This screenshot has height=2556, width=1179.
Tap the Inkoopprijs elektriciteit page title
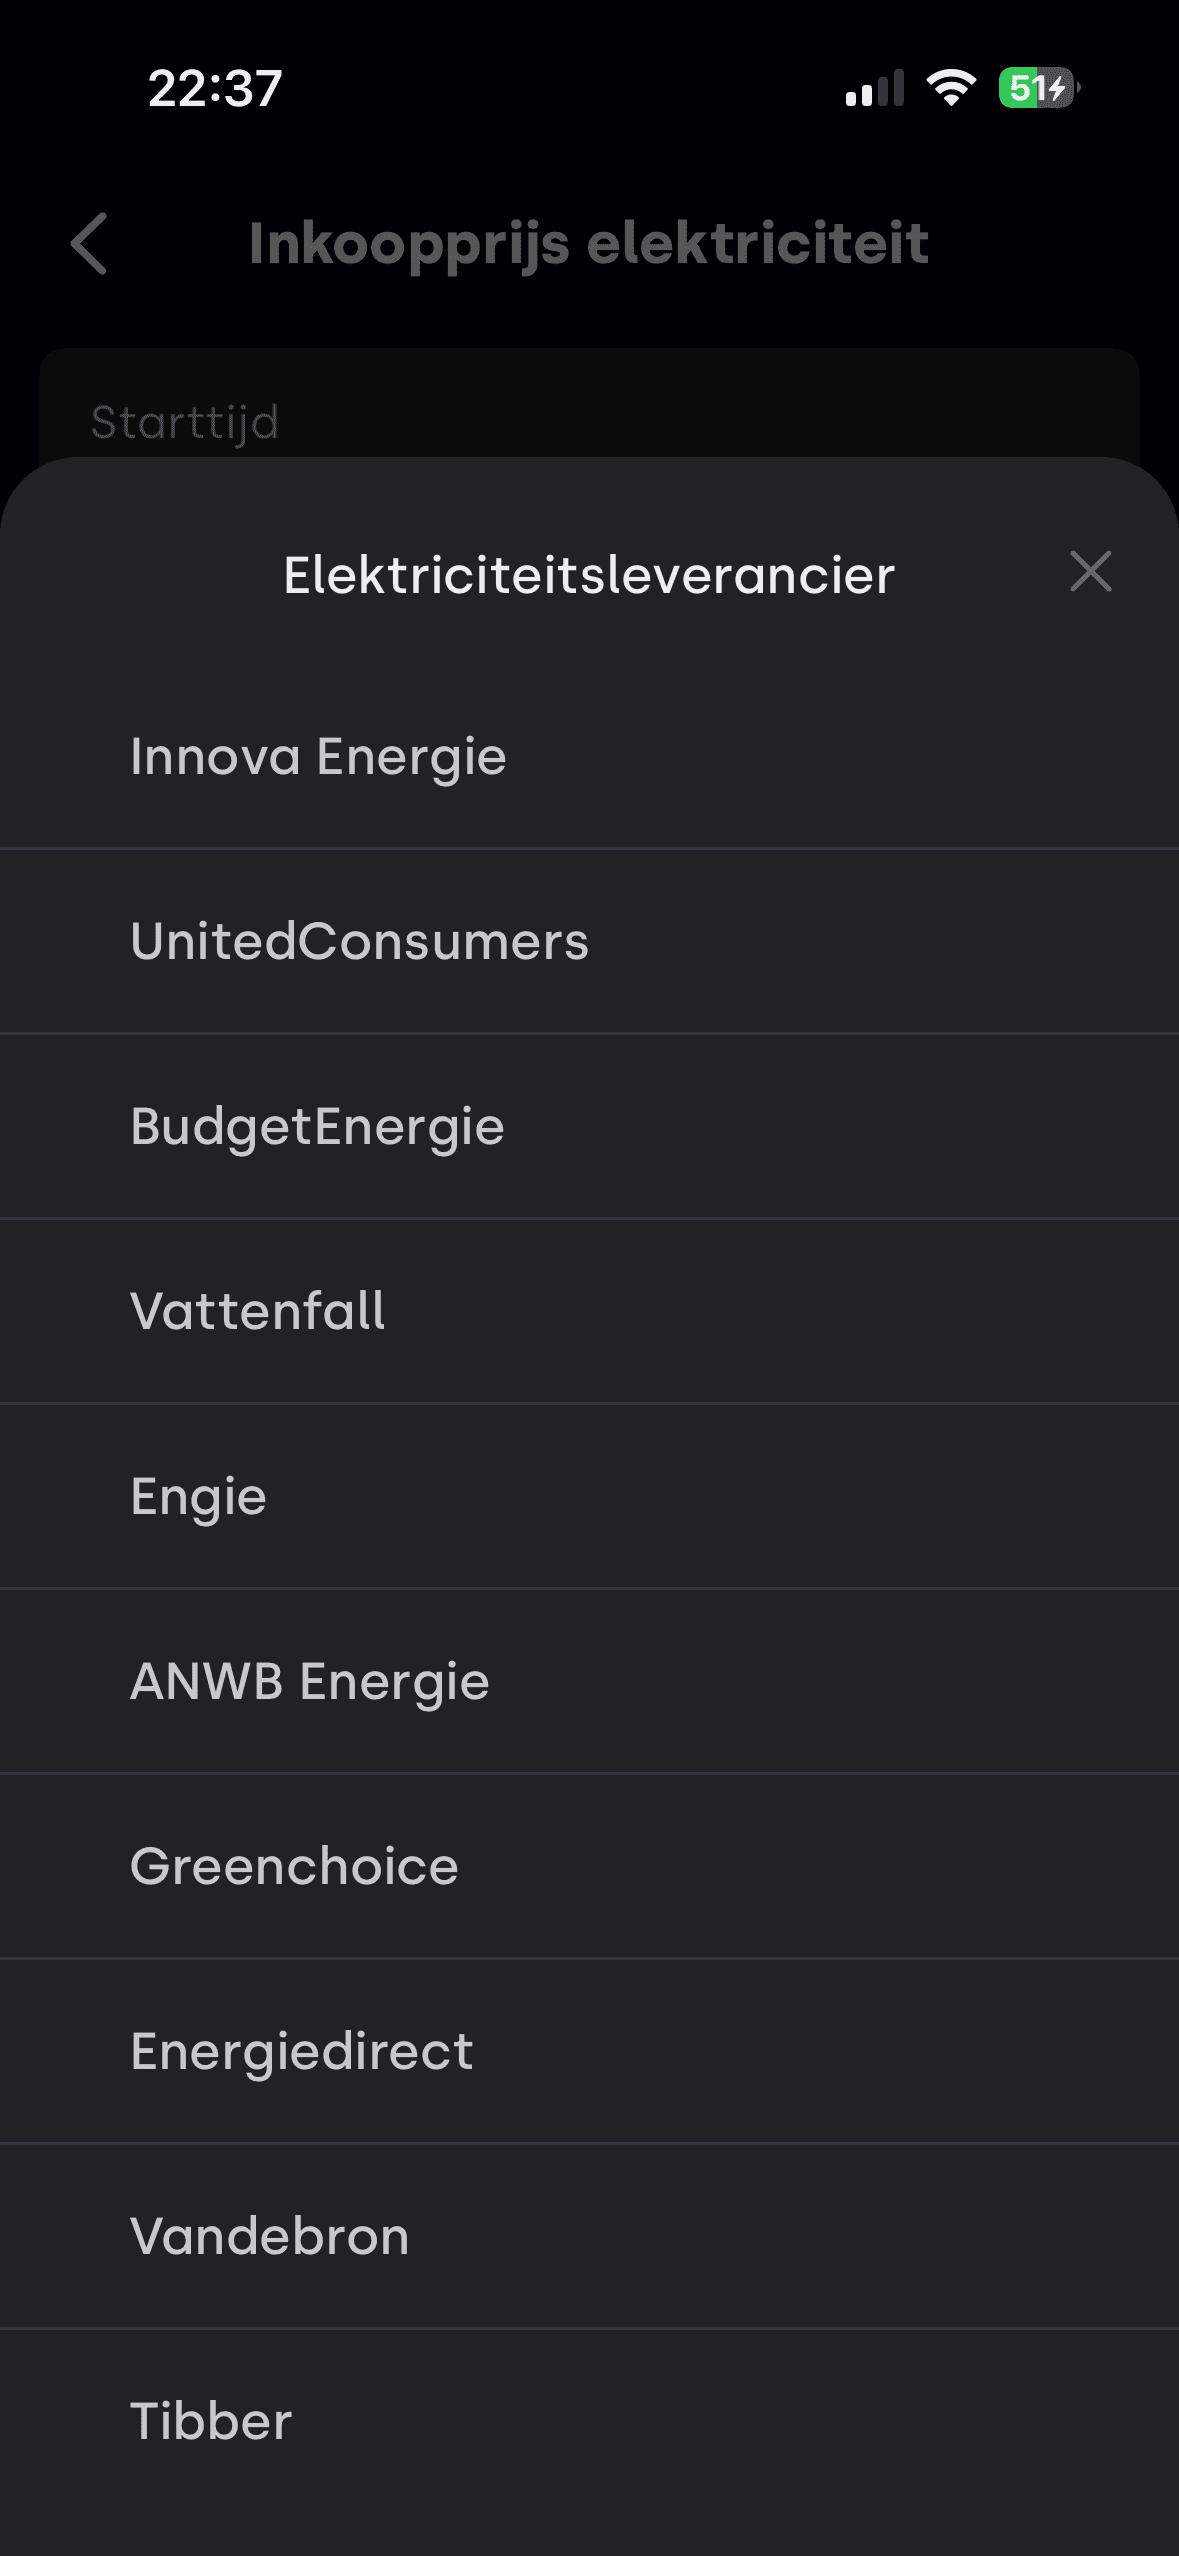(x=589, y=243)
